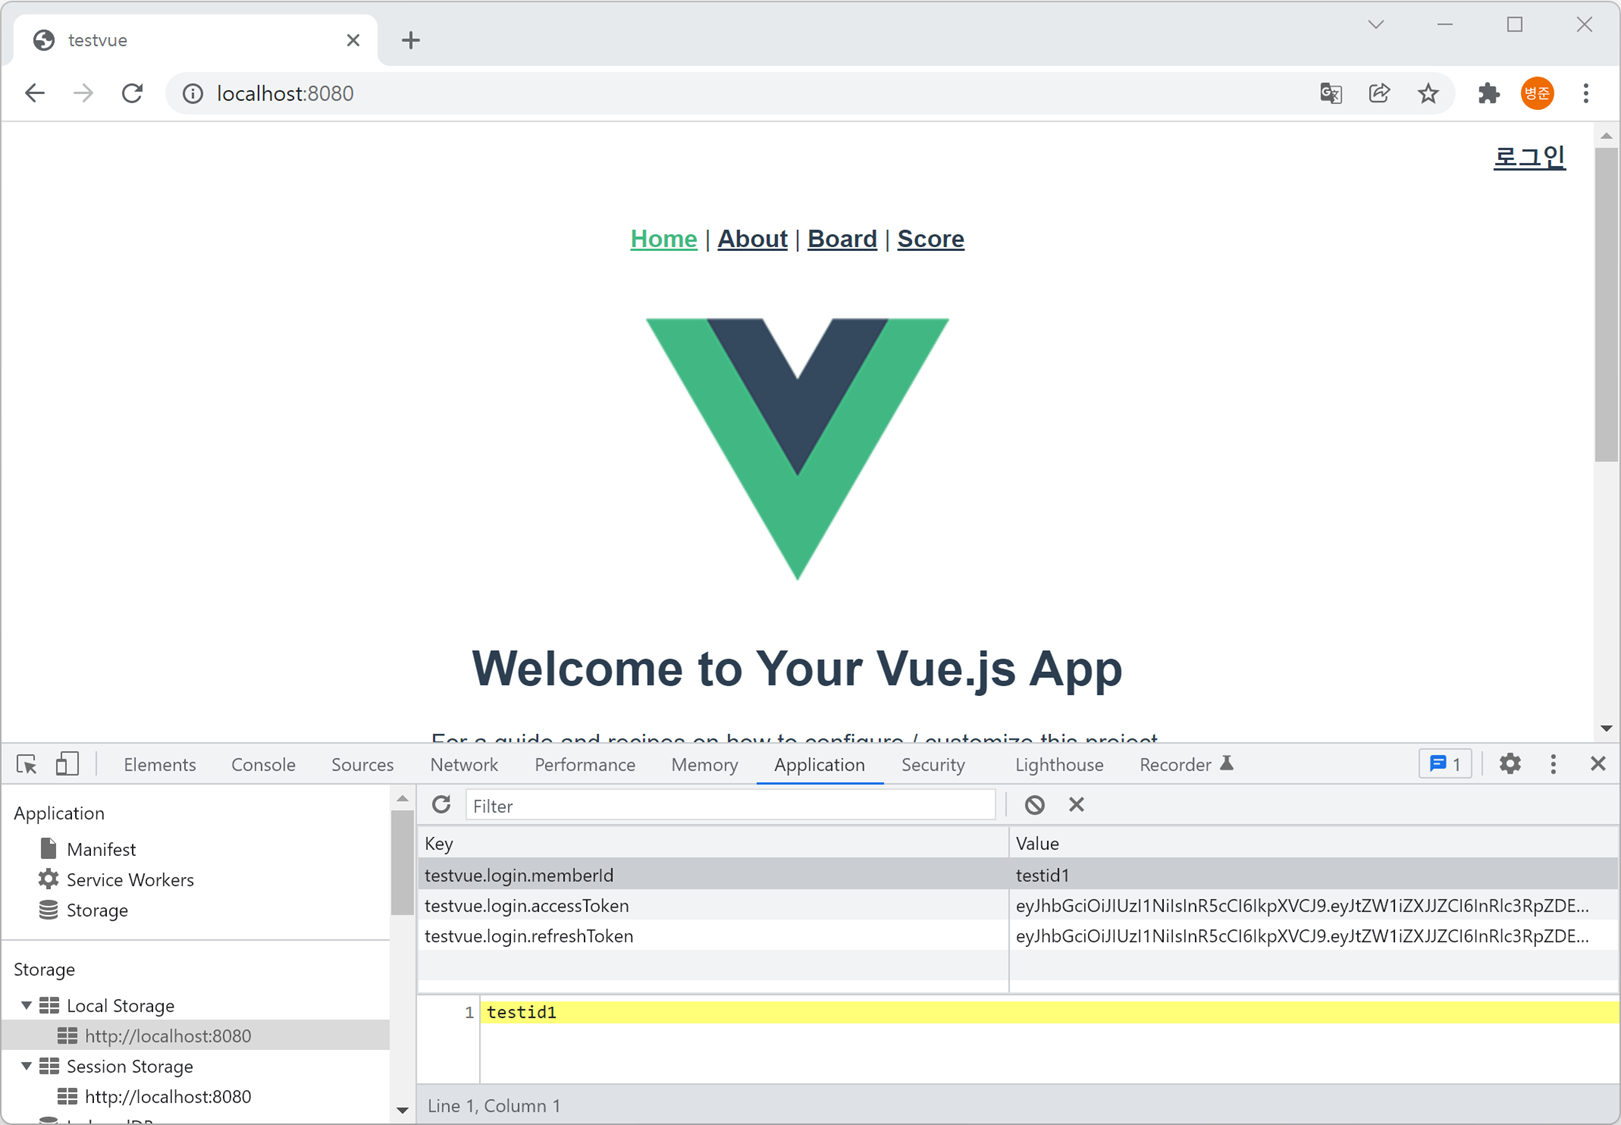The height and width of the screenshot is (1125, 1621).
Task: Go forward with the browser arrow
Action: point(83,93)
